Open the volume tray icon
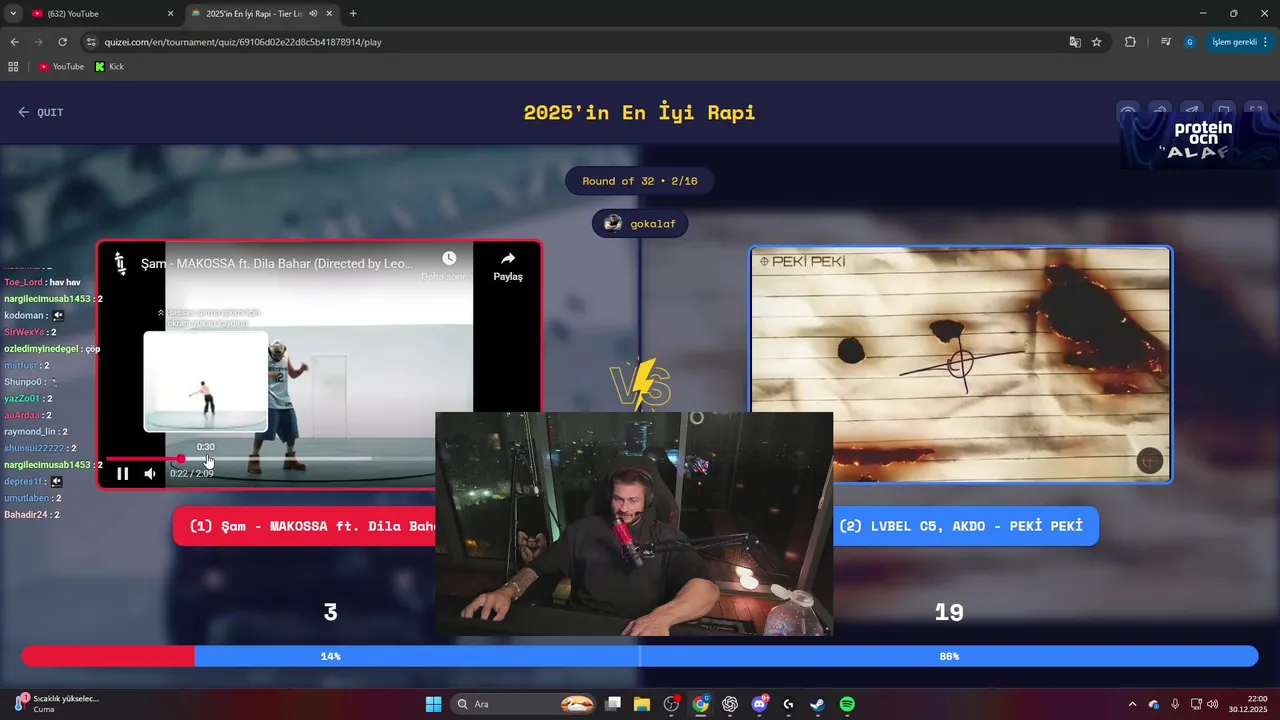This screenshot has width=1280, height=720. pos(1213,704)
